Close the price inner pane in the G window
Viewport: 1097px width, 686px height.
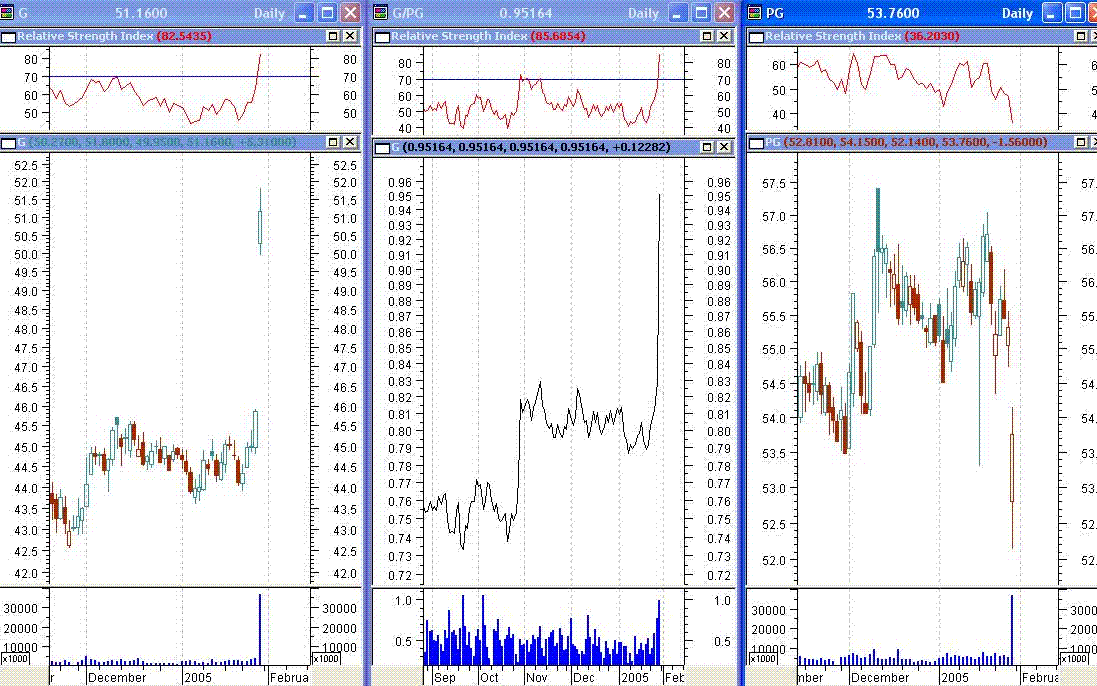coord(351,142)
